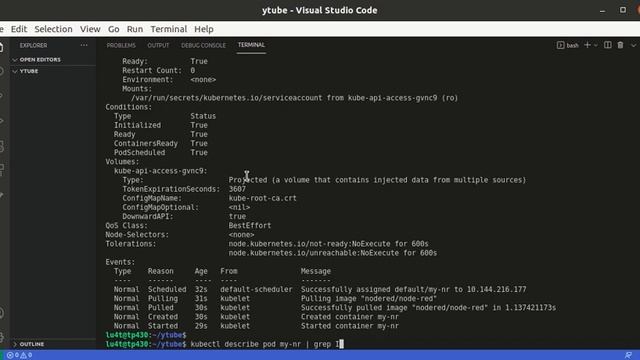This screenshot has height=360, width=640.
Task: Select the bash terminal instance
Action: pyautogui.click(x=568, y=45)
